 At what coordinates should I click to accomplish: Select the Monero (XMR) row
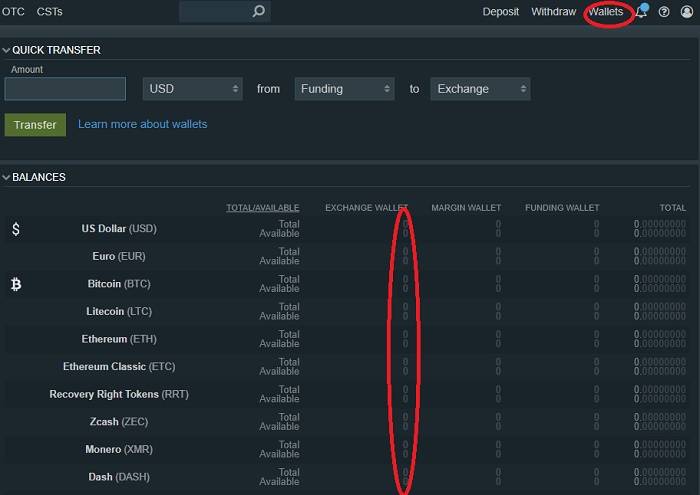click(x=347, y=449)
